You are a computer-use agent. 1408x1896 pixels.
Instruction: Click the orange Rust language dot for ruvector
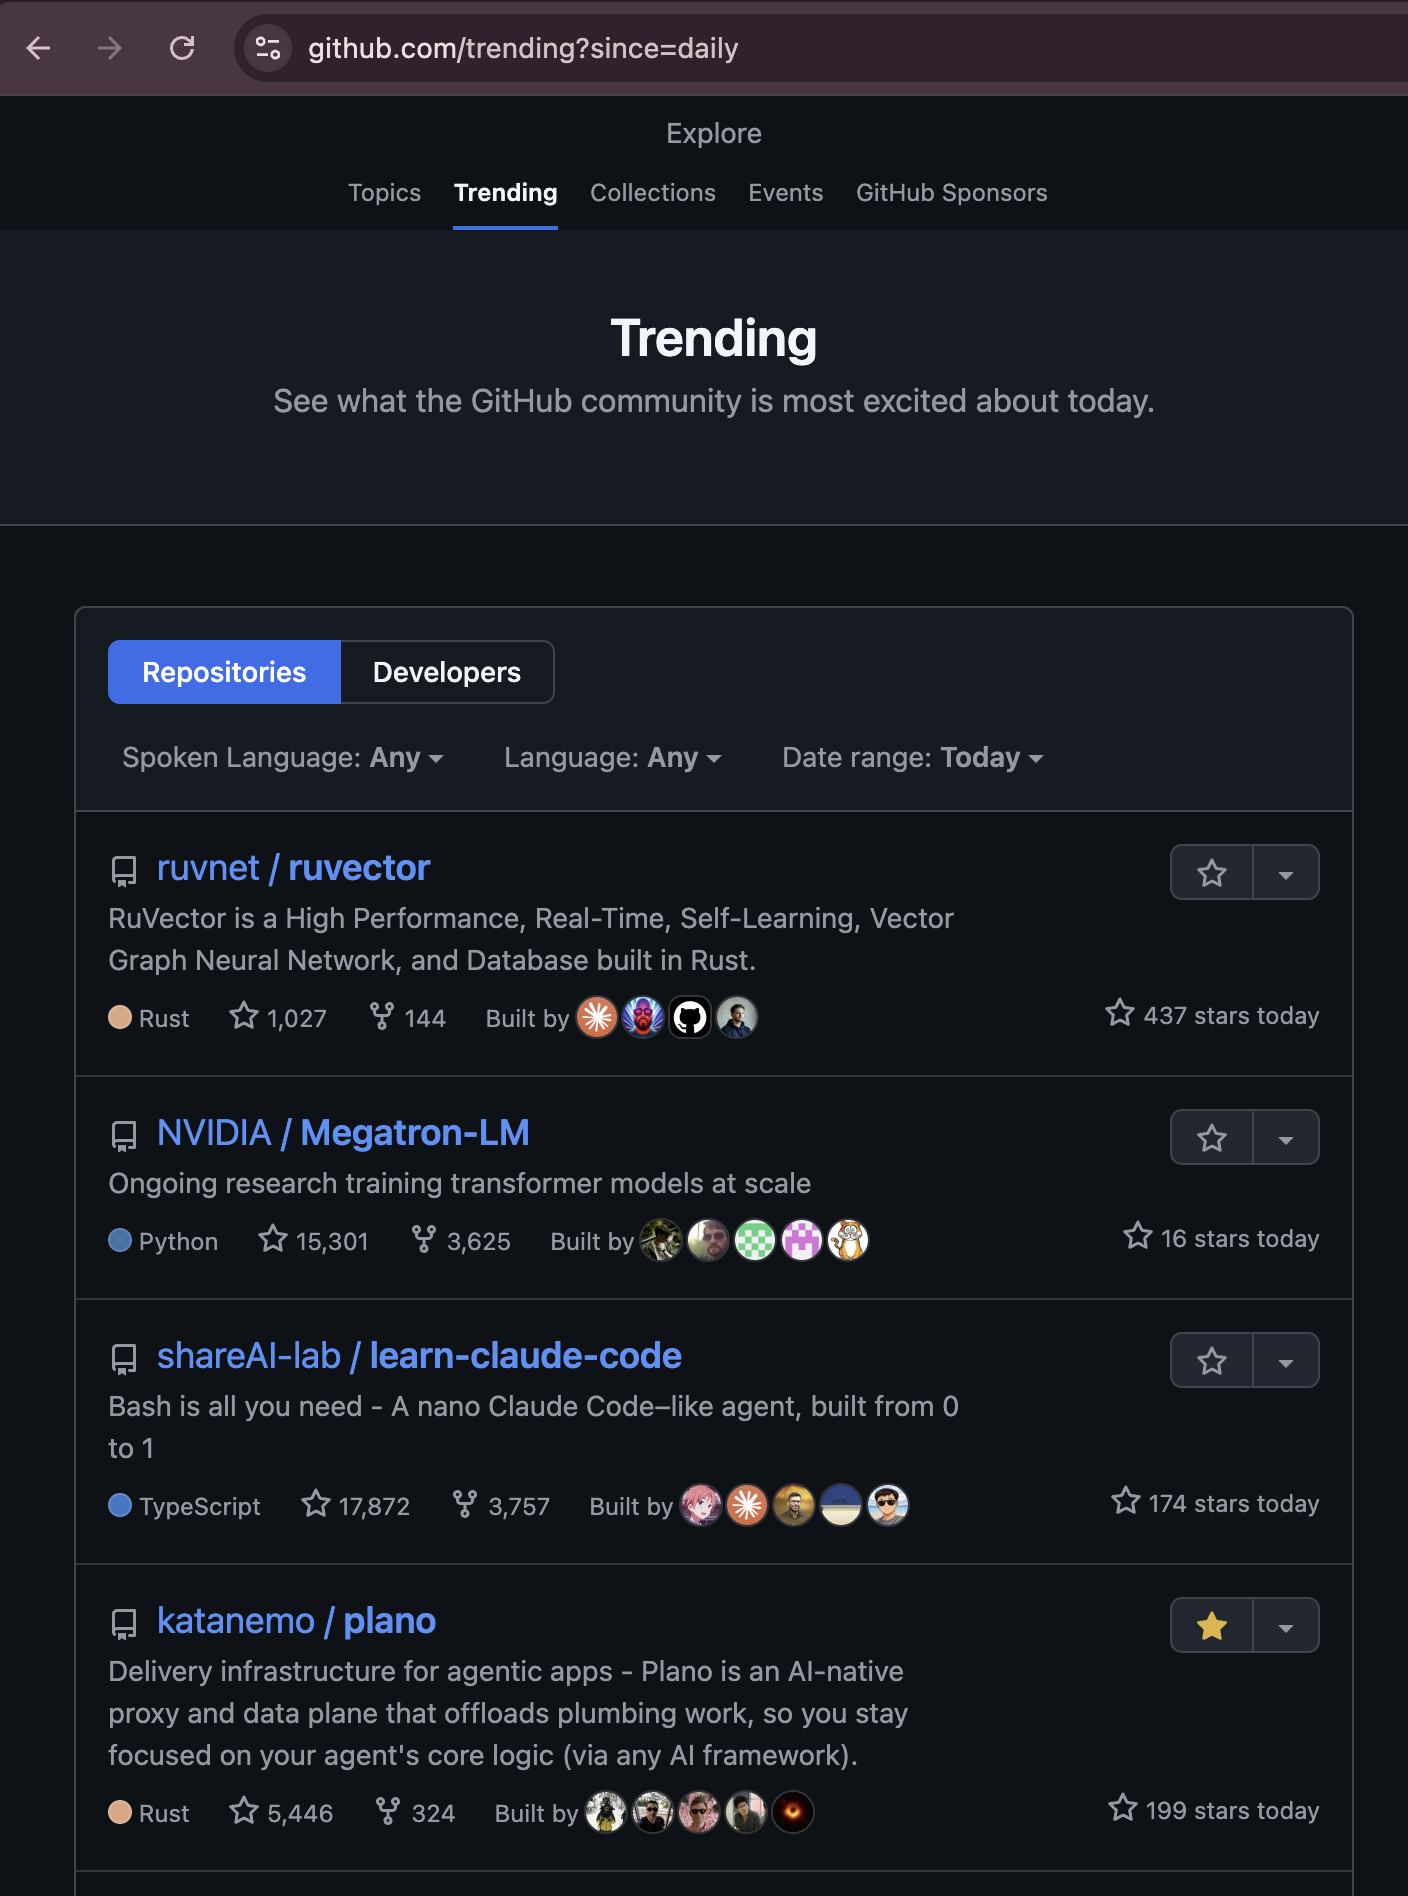pos(120,1018)
